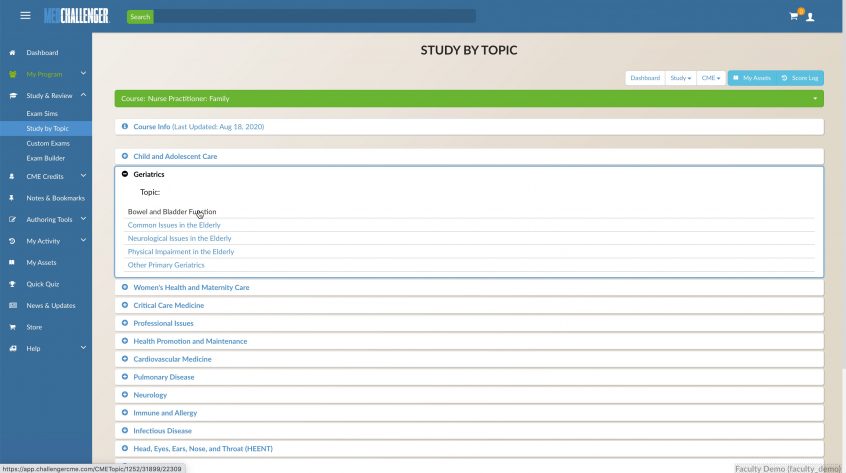Viewport: 846px width, 473px height.
Task: Open Common Issues in the Elderly topic
Action: pos(174,225)
